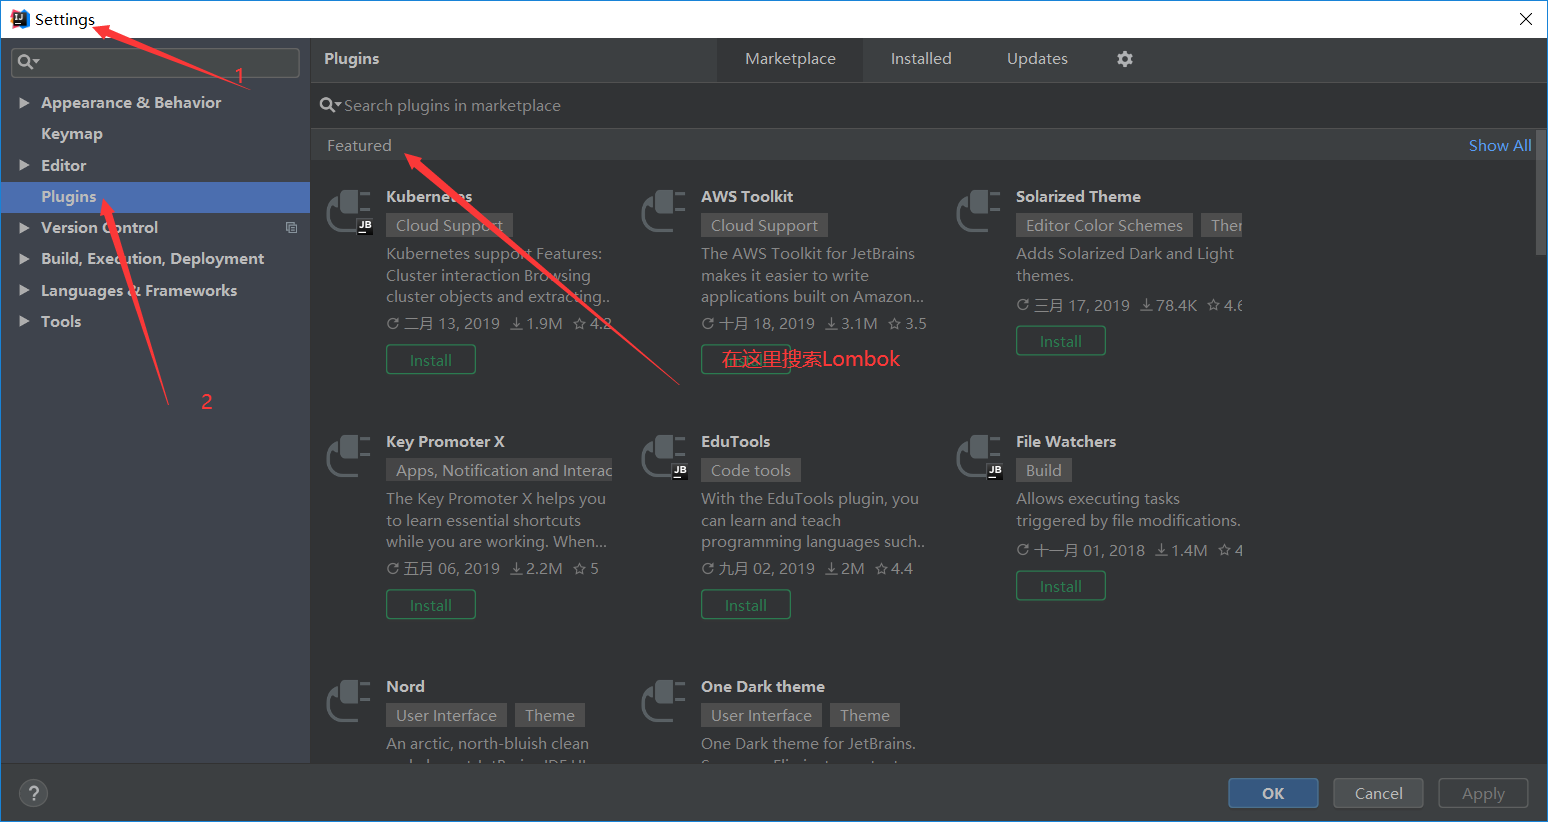Viewport: 1548px width, 822px height.
Task: Expand the Tools settings section
Action: (24, 321)
